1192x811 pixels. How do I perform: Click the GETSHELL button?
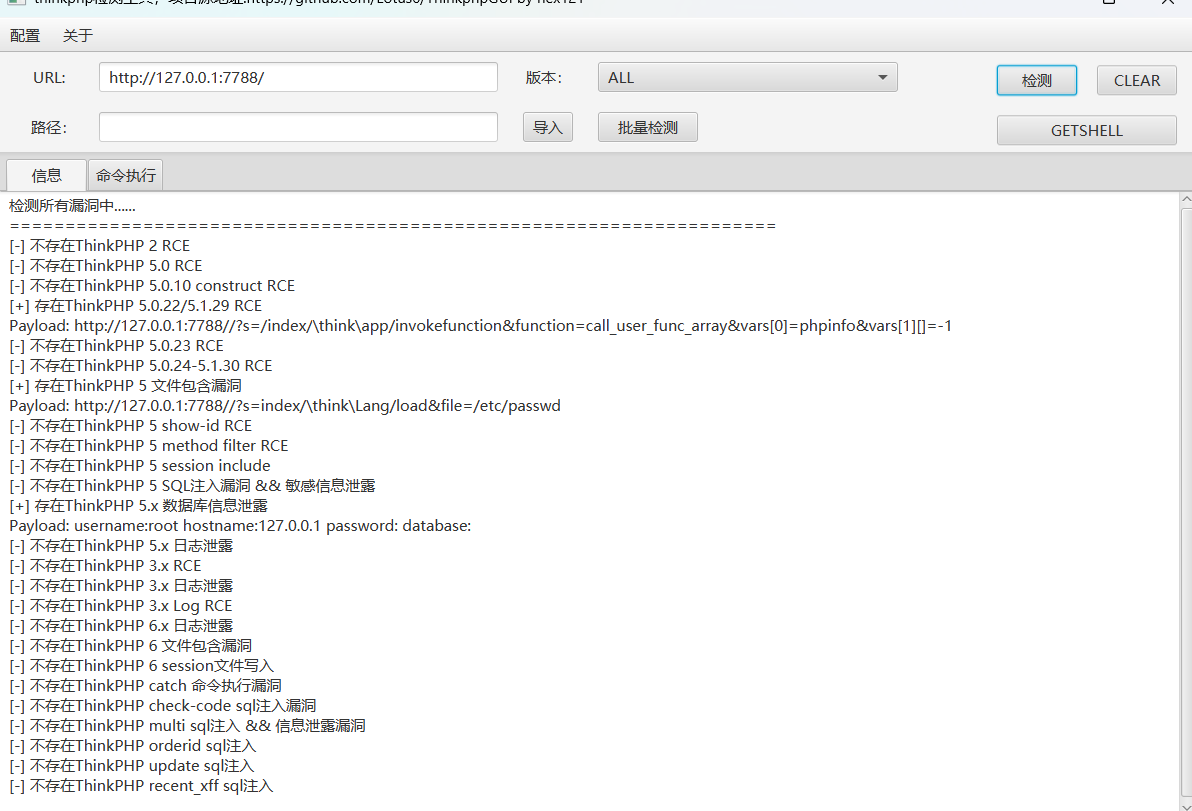pyautogui.click(x=1086, y=131)
